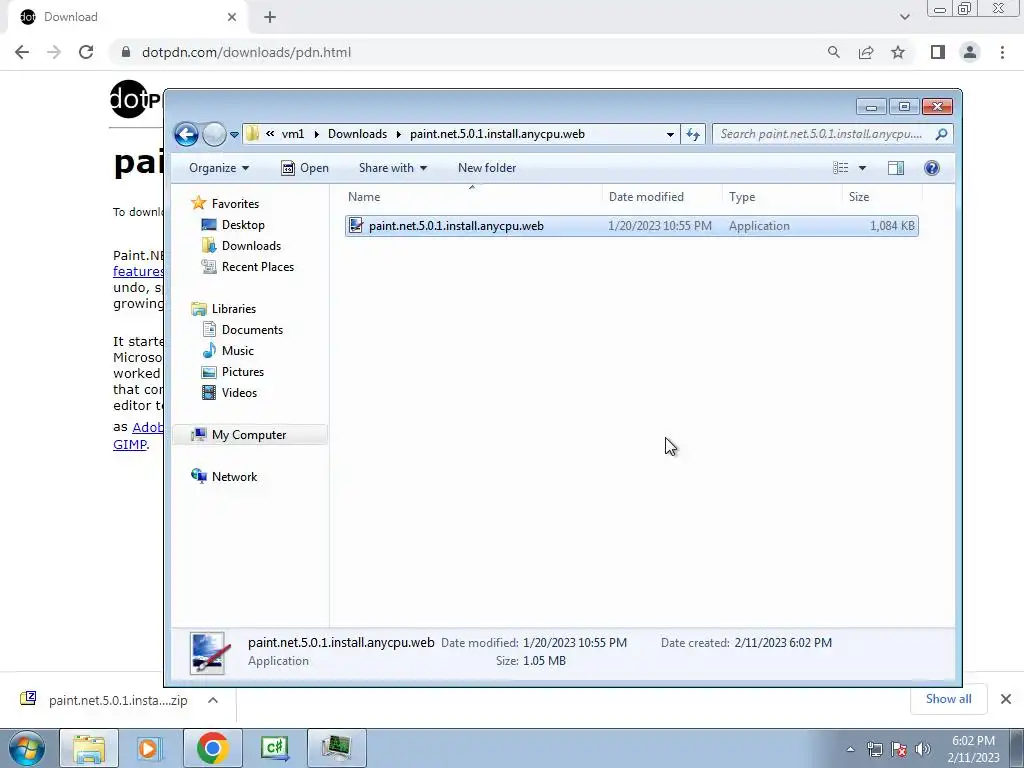Change view using the view icon
Viewport: 1024px width, 768px height.
tap(840, 168)
